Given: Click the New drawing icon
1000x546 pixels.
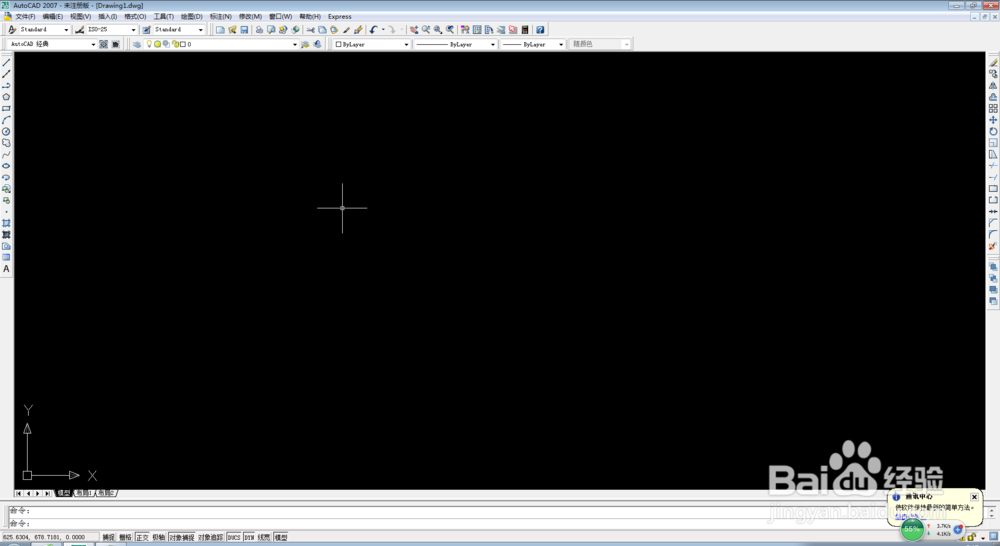Looking at the screenshot, I should 220,30.
